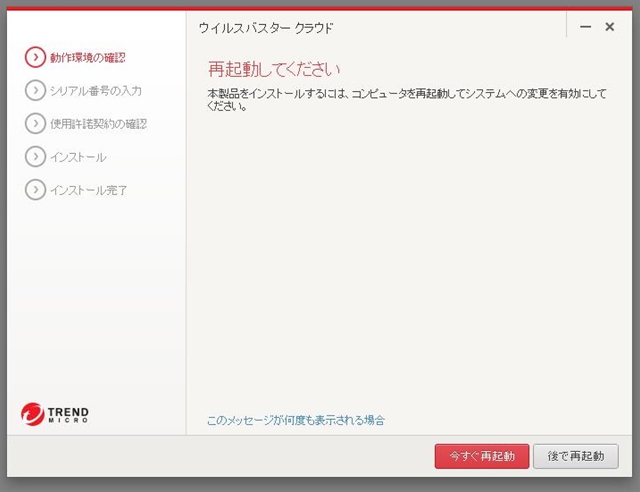
Task: Click the ウイルスバスター クラウド window title
Action: click(x=266, y=28)
